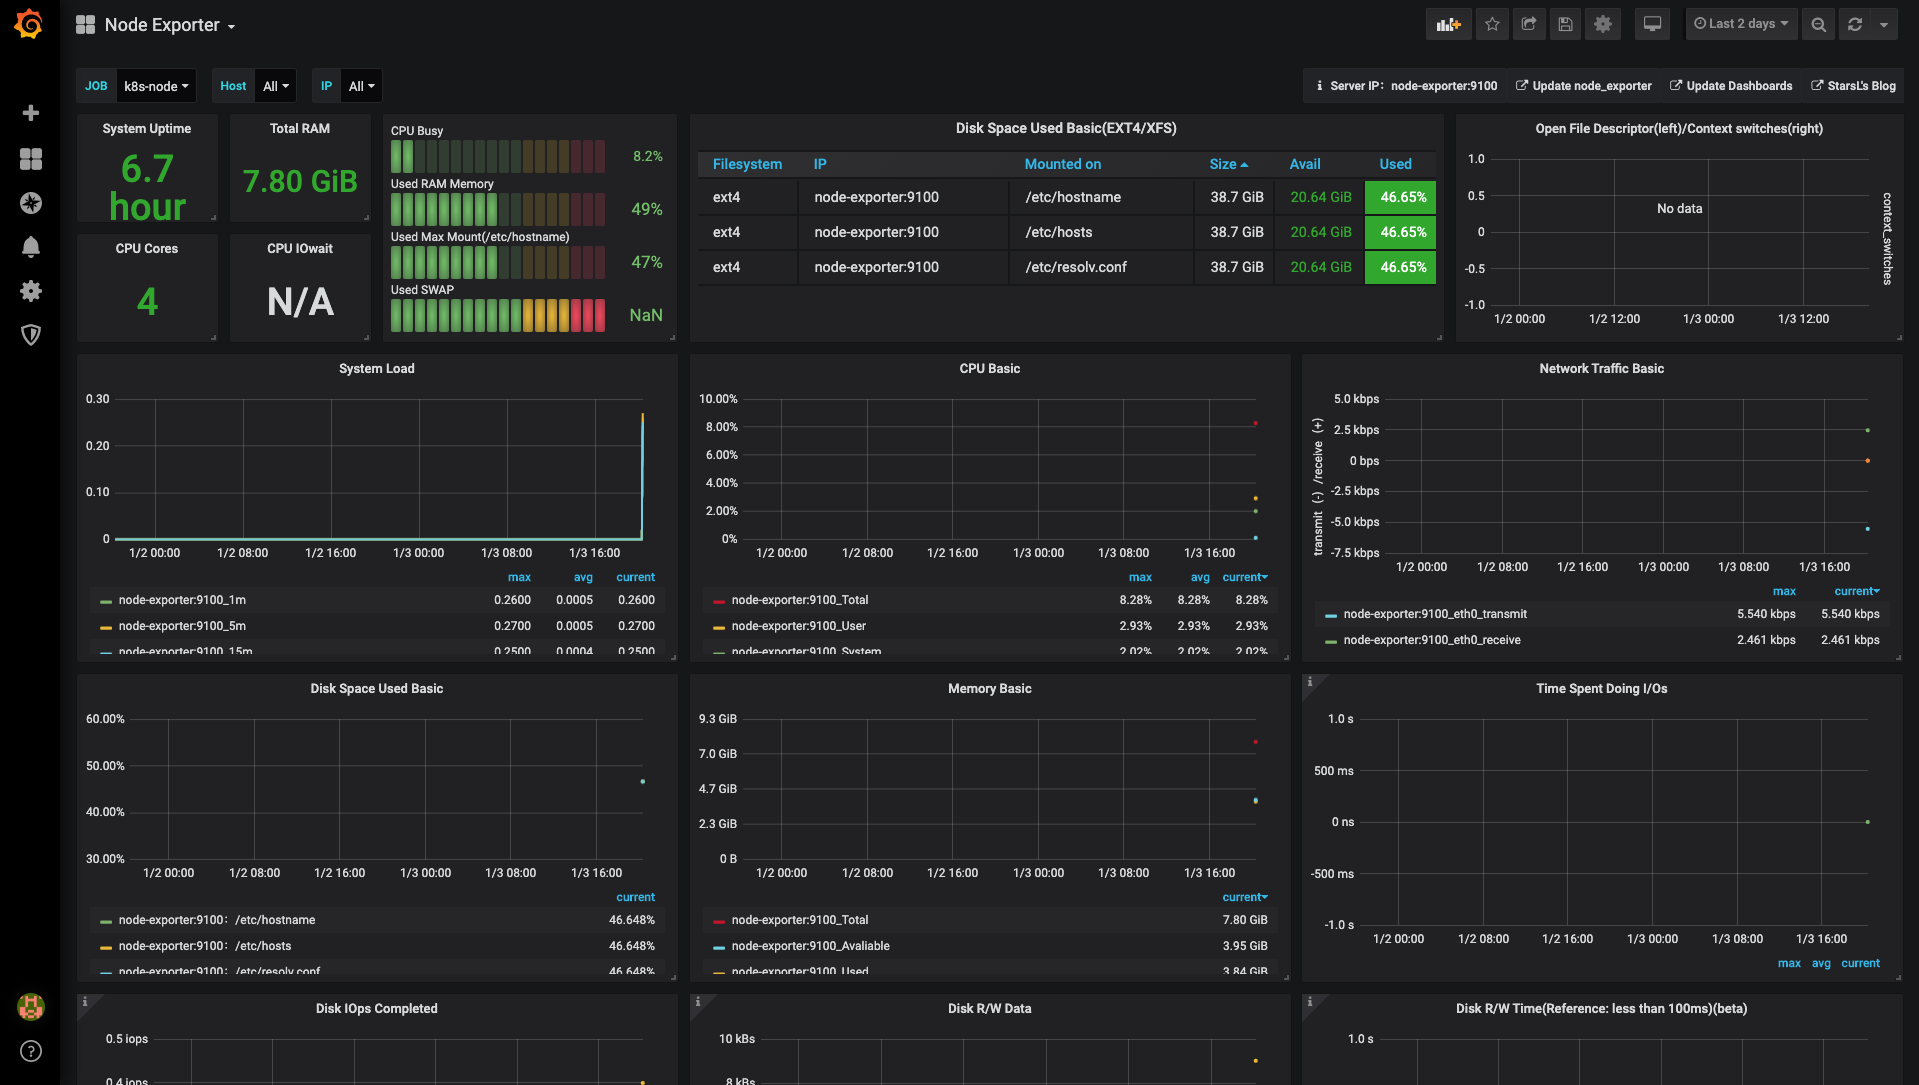Click the dashboard grid icon beside Node Exporter title

tap(86, 25)
